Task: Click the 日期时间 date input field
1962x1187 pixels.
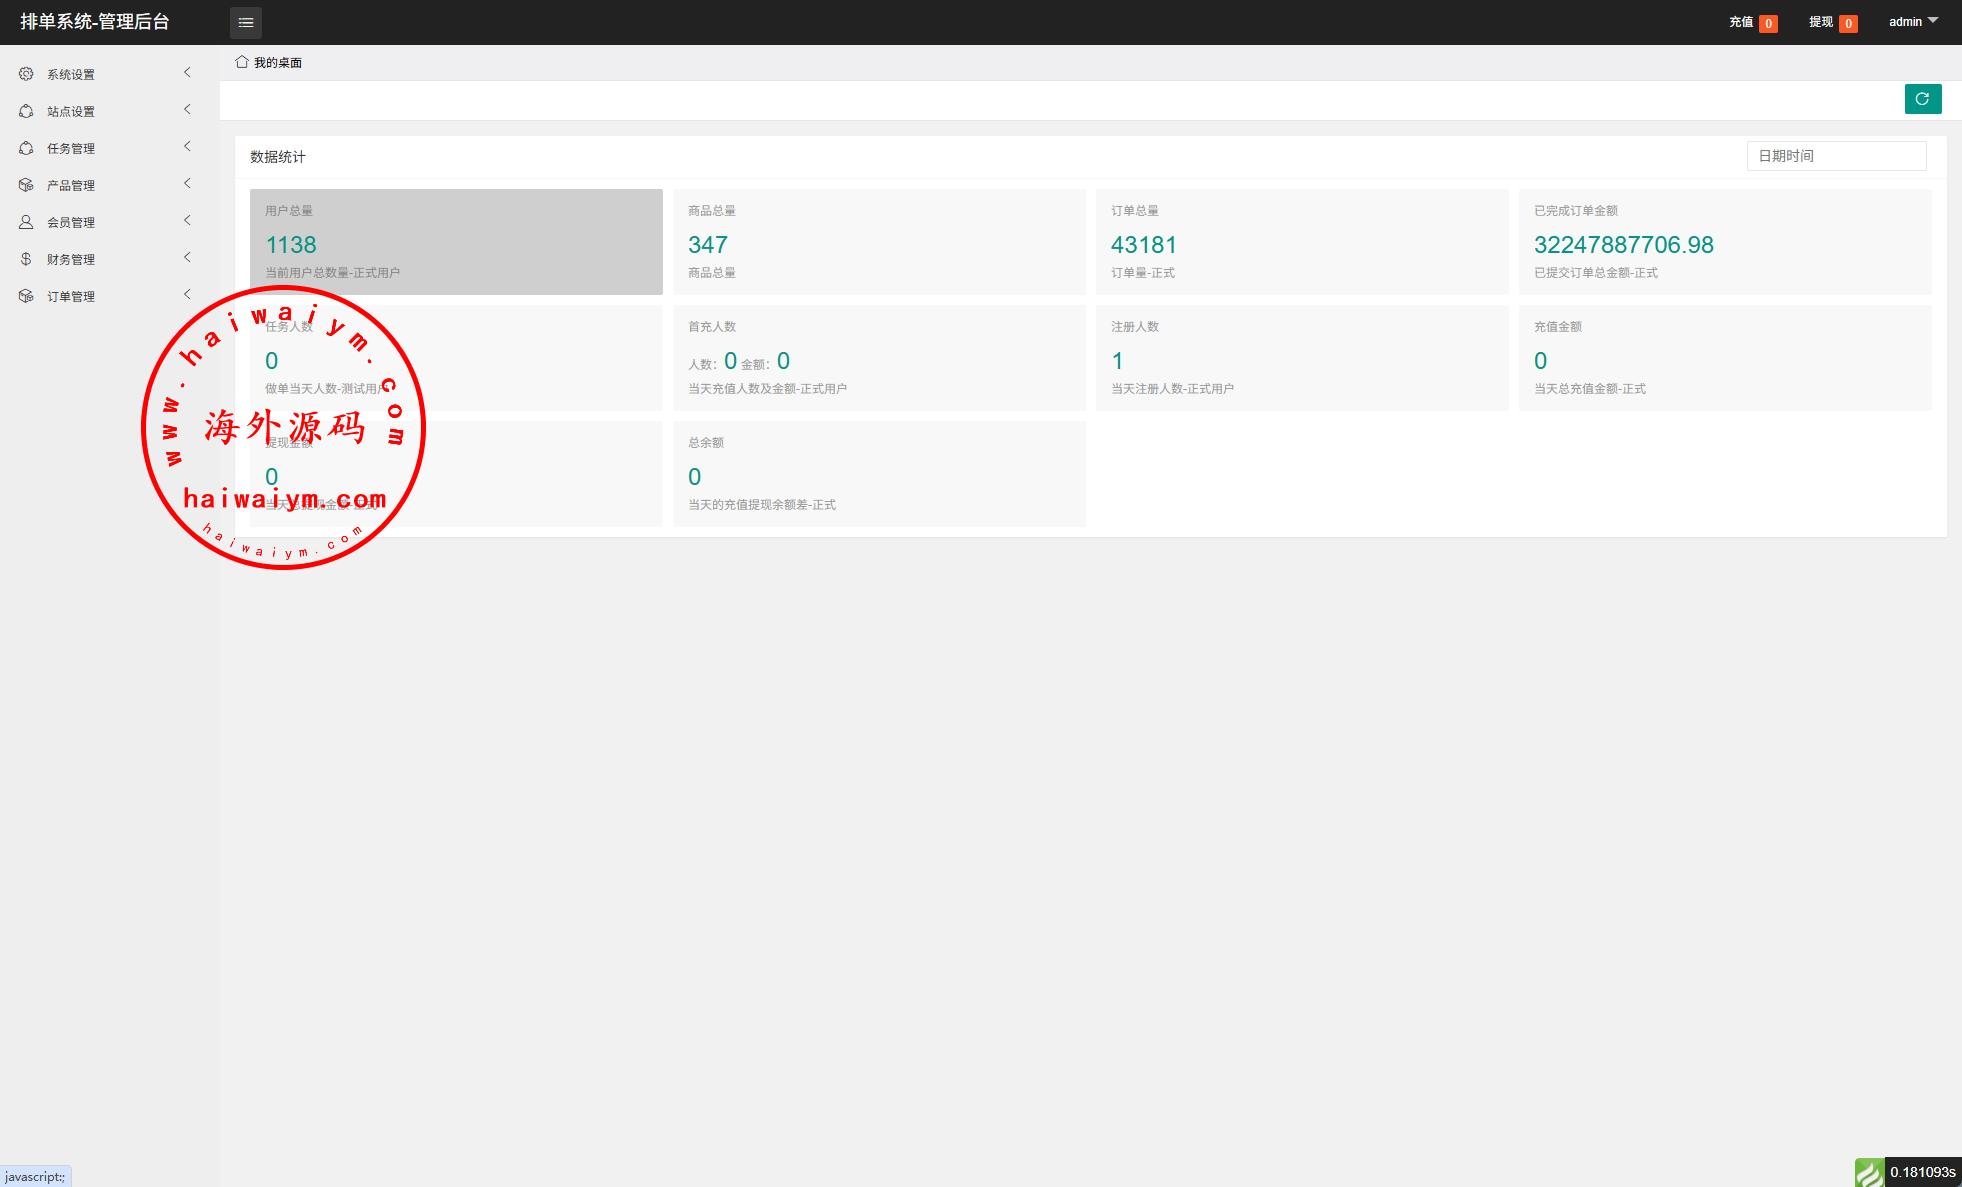Action: [x=1836, y=156]
